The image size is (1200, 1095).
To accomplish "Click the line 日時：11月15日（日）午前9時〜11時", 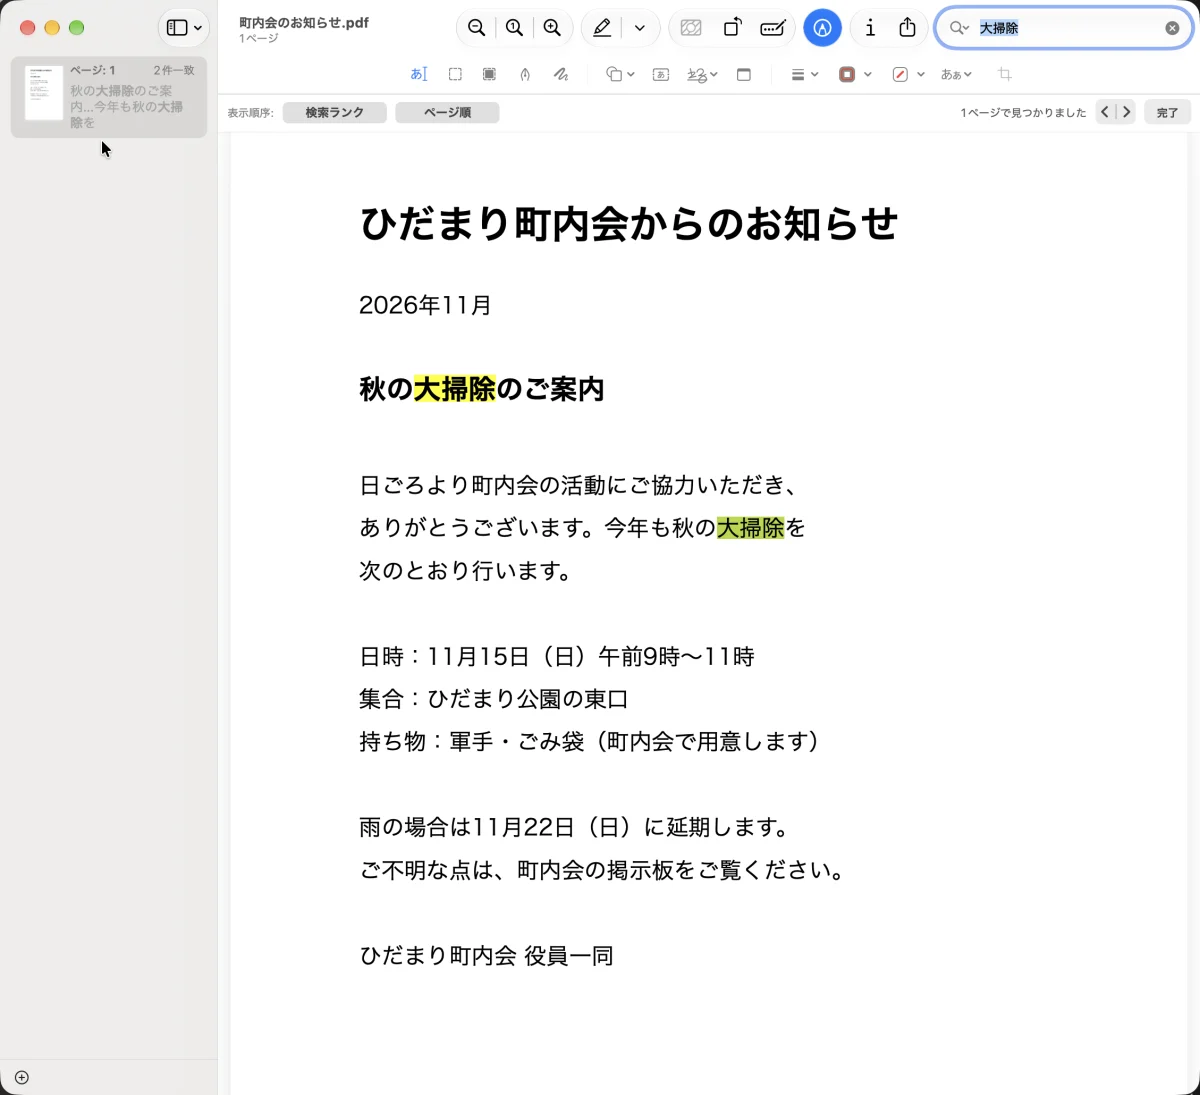I will coord(557,656).
